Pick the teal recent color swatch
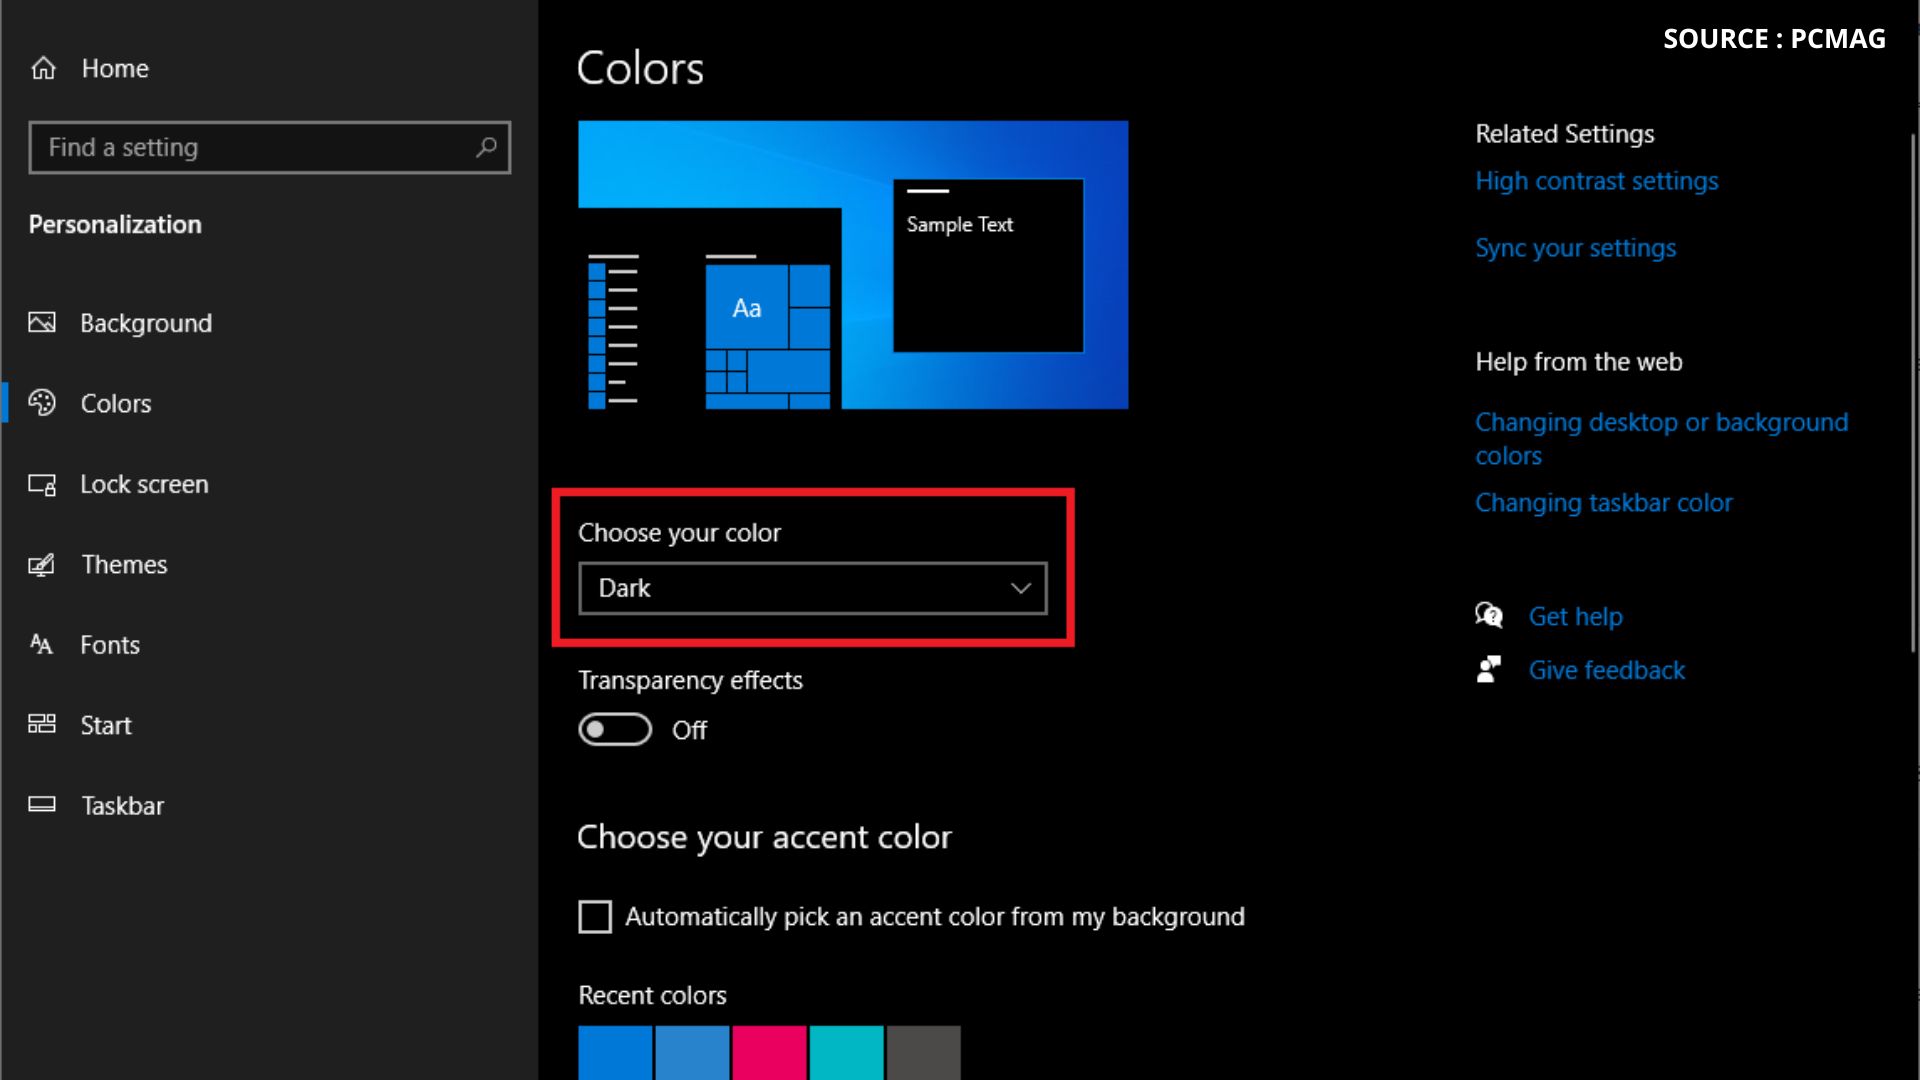This screenshot has height=1080, width=1920. coord(846,1052)
